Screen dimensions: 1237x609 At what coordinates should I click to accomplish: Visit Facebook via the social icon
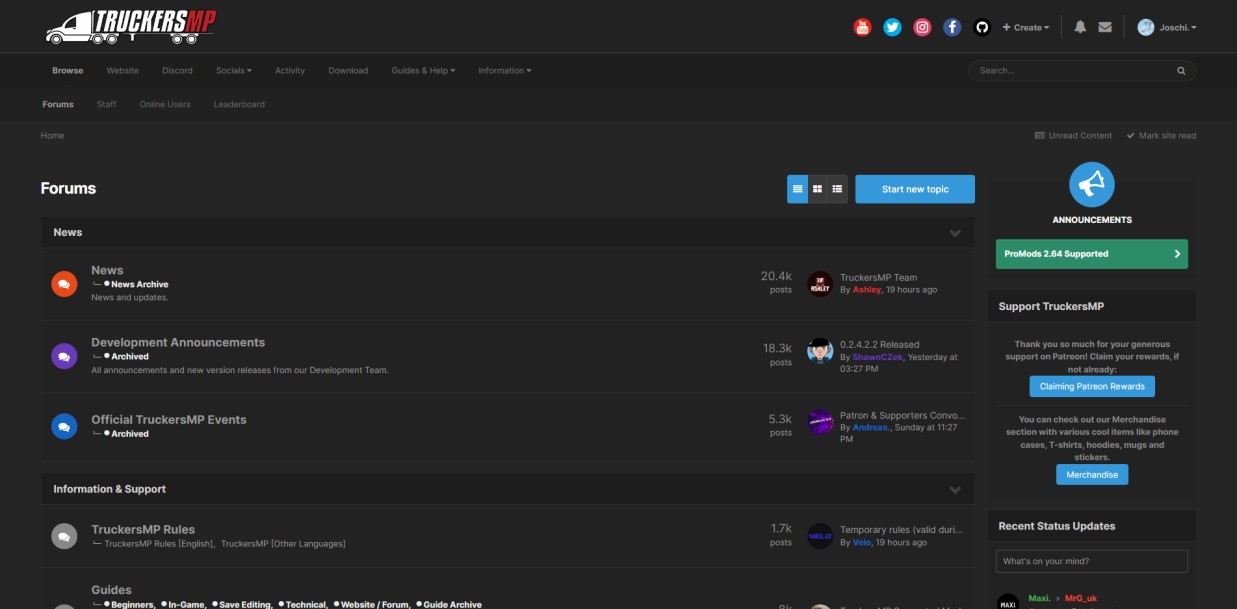[952, 27]
